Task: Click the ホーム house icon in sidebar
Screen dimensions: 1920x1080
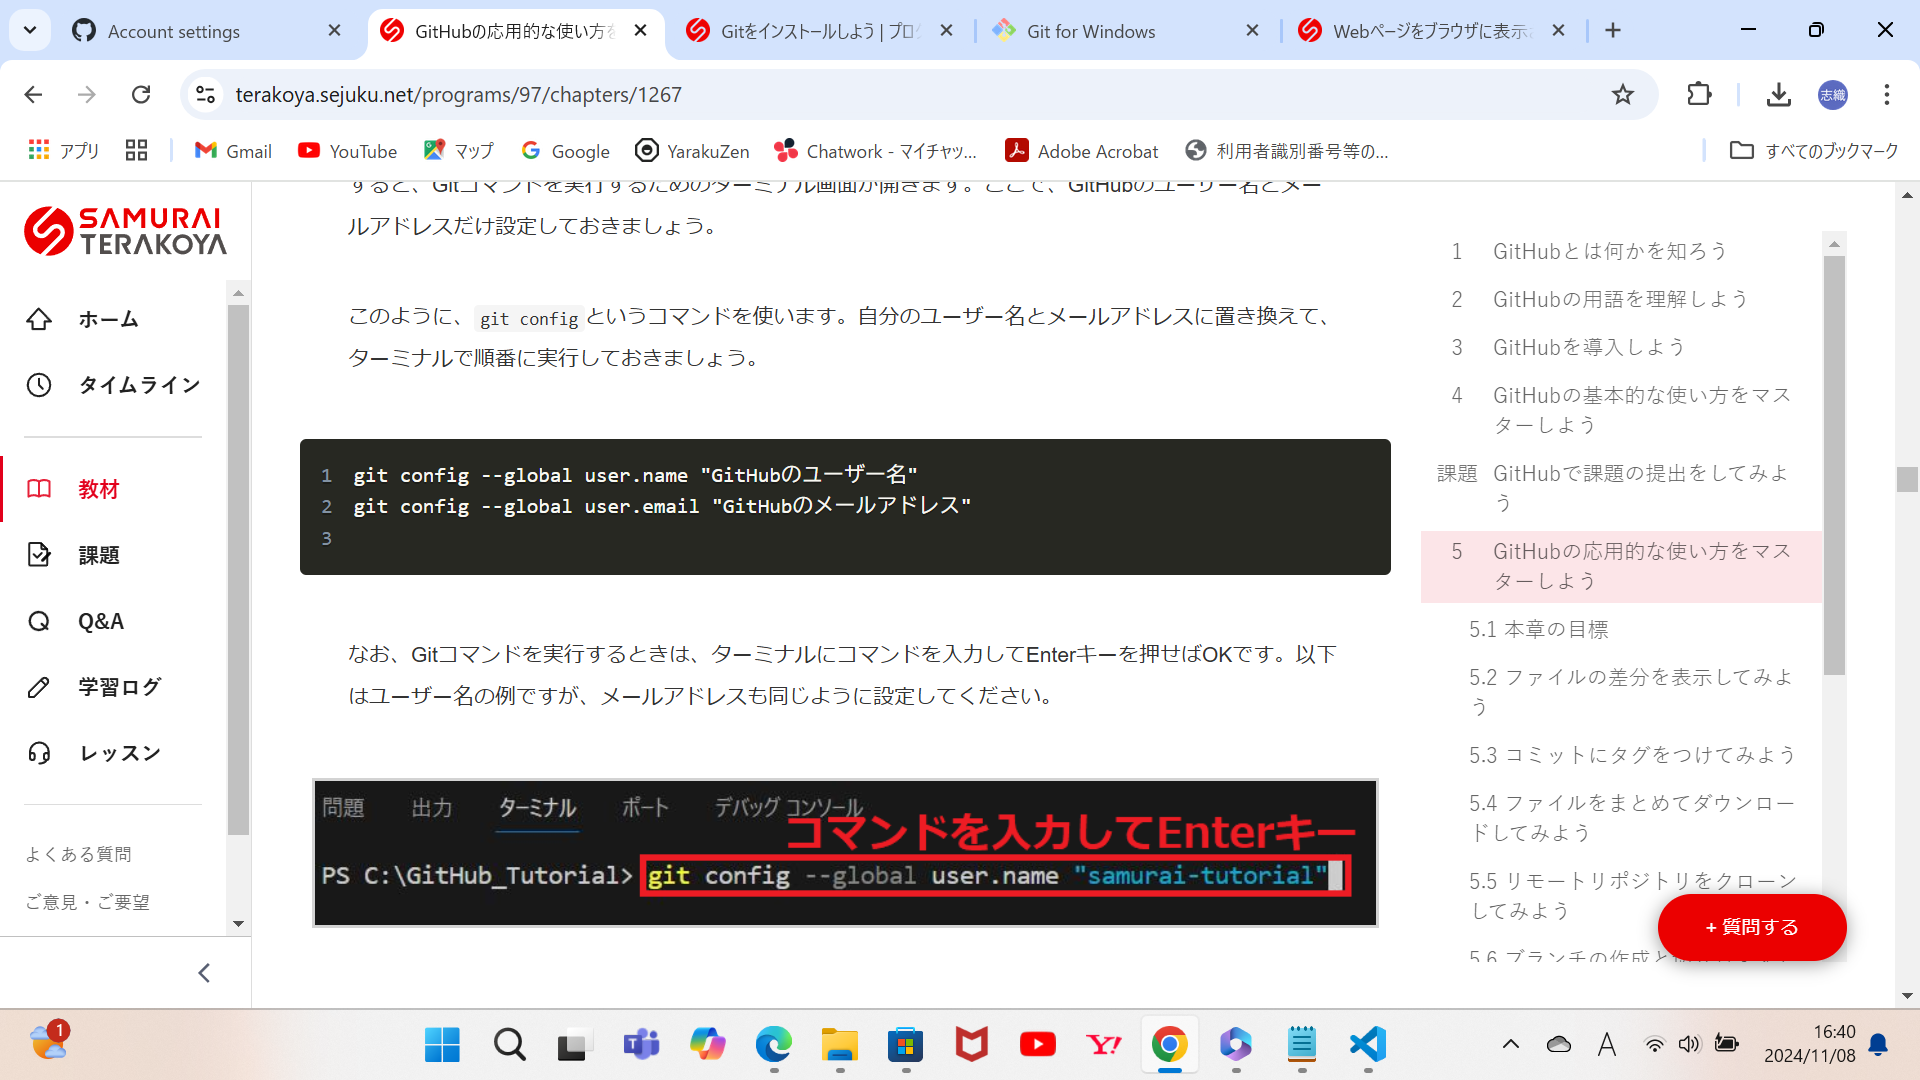Action: click(x=39, y=319)
